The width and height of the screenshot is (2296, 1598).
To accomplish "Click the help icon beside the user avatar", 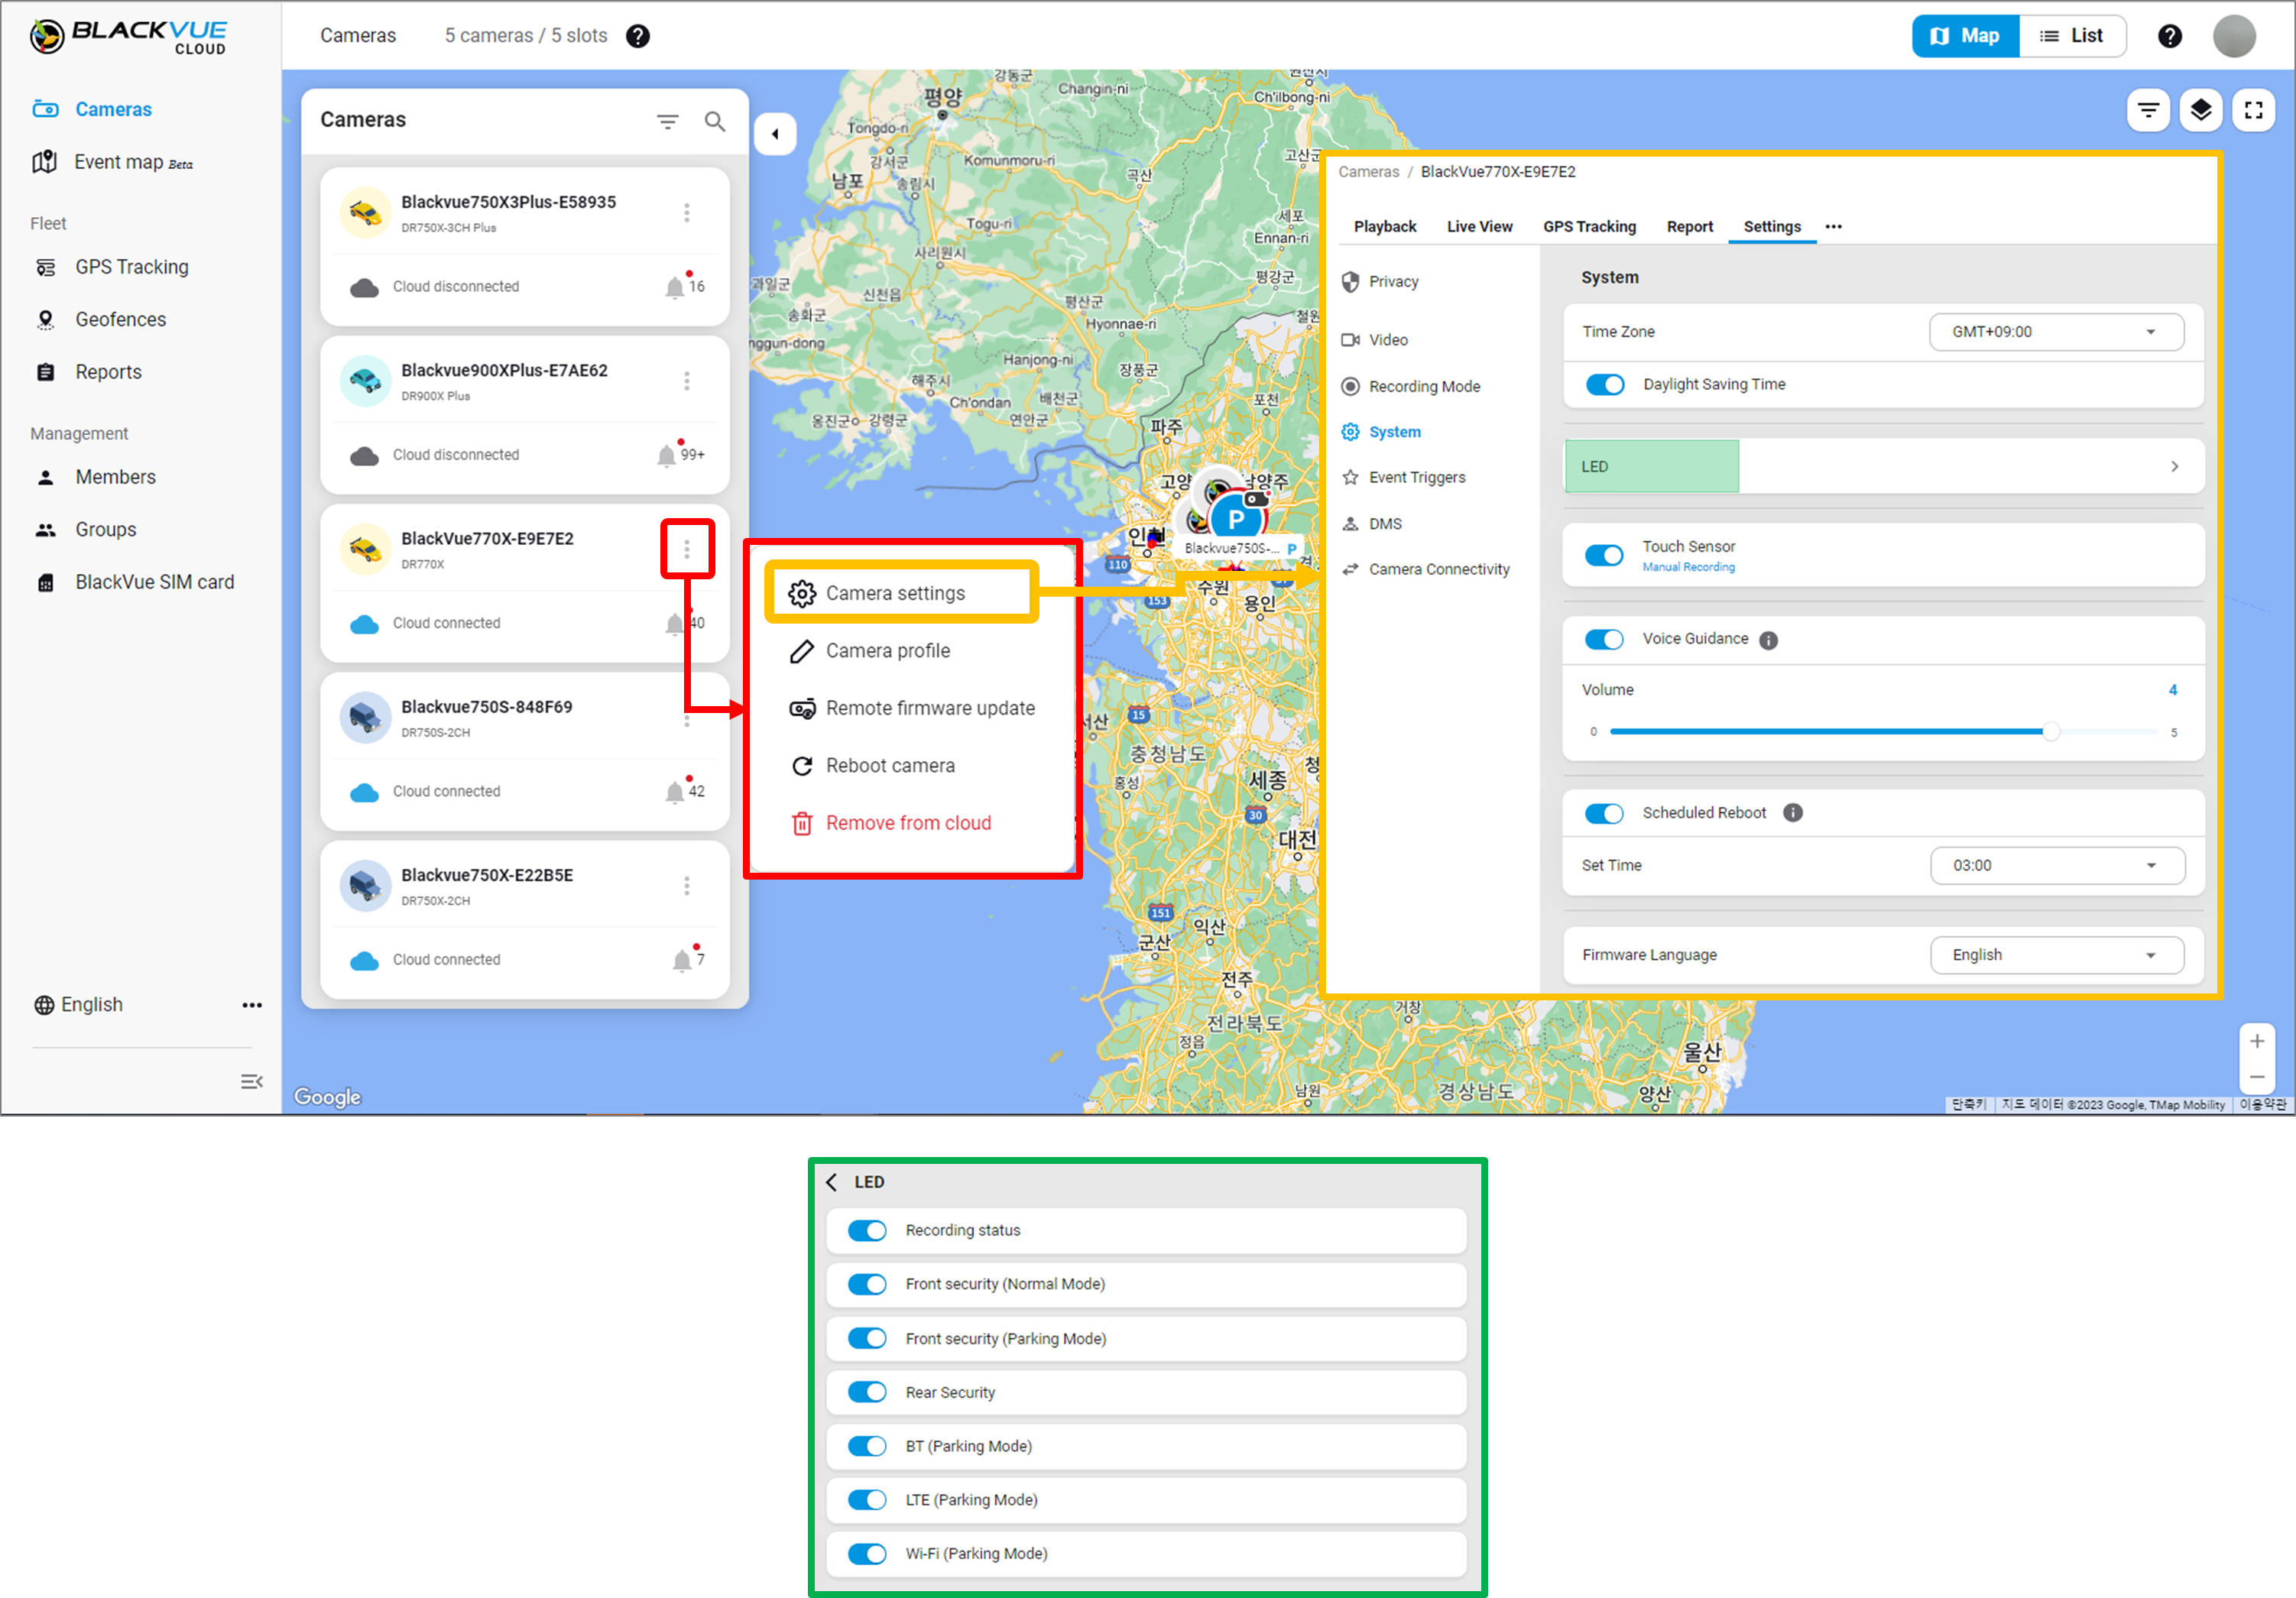I will (x=2169, y=36).
